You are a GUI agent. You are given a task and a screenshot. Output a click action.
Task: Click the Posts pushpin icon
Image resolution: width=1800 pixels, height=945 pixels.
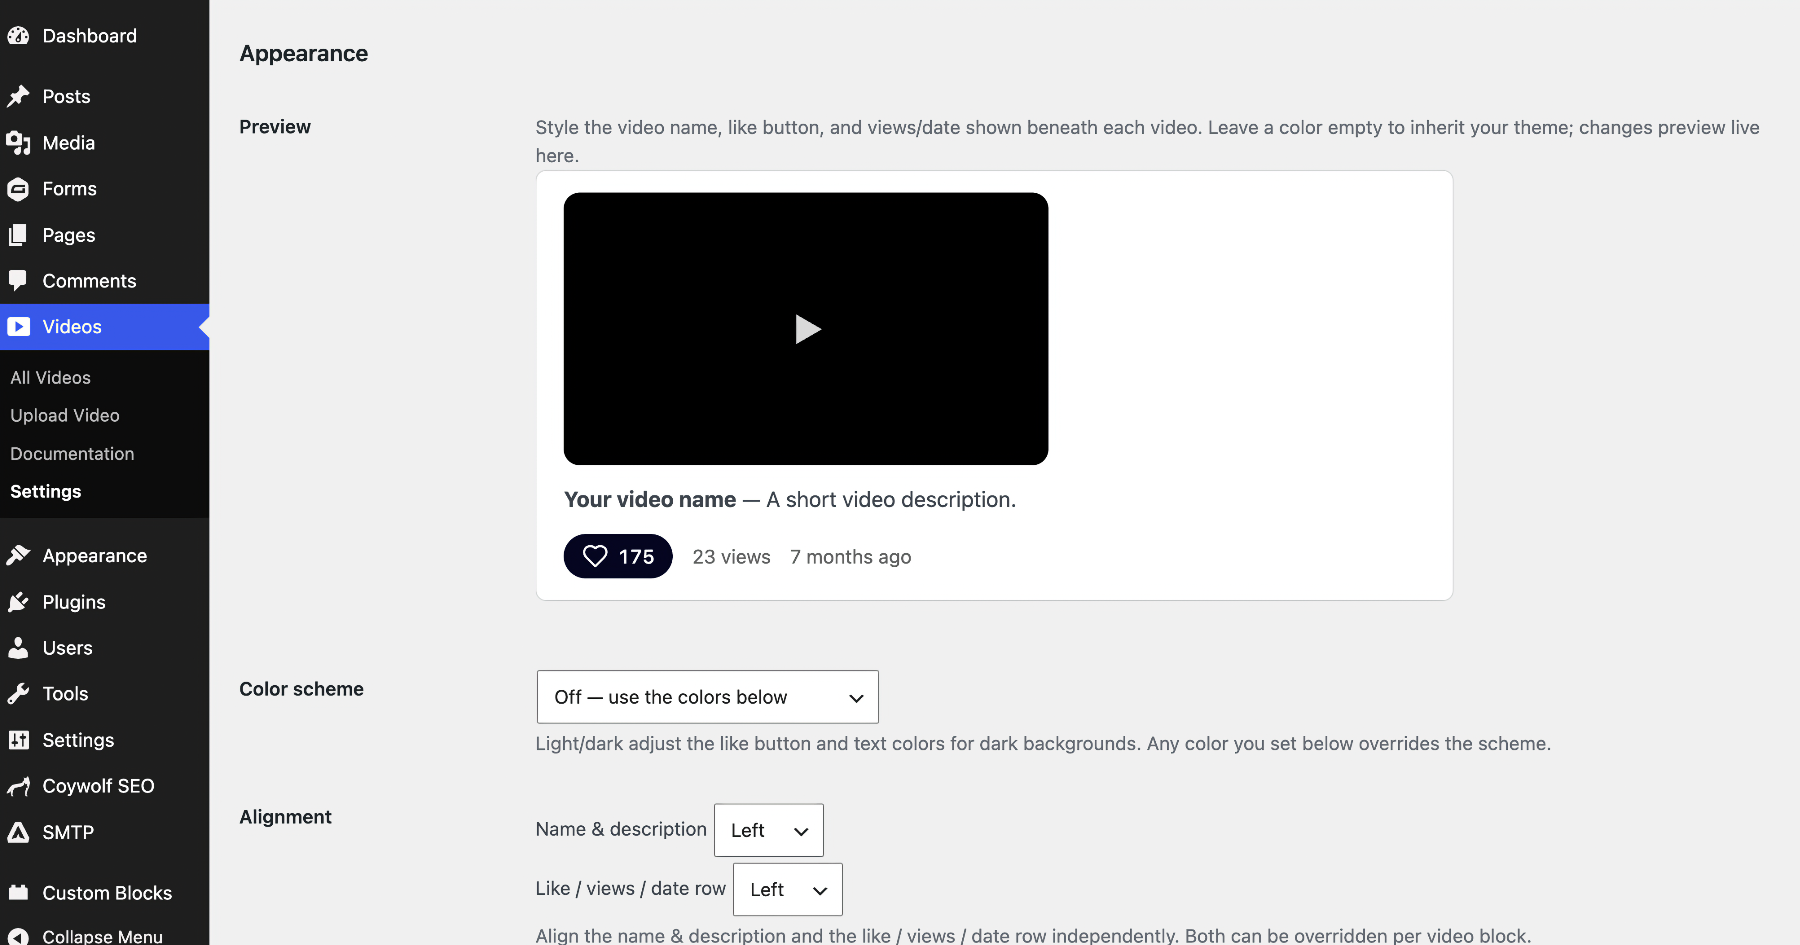(x=18, y=97)
